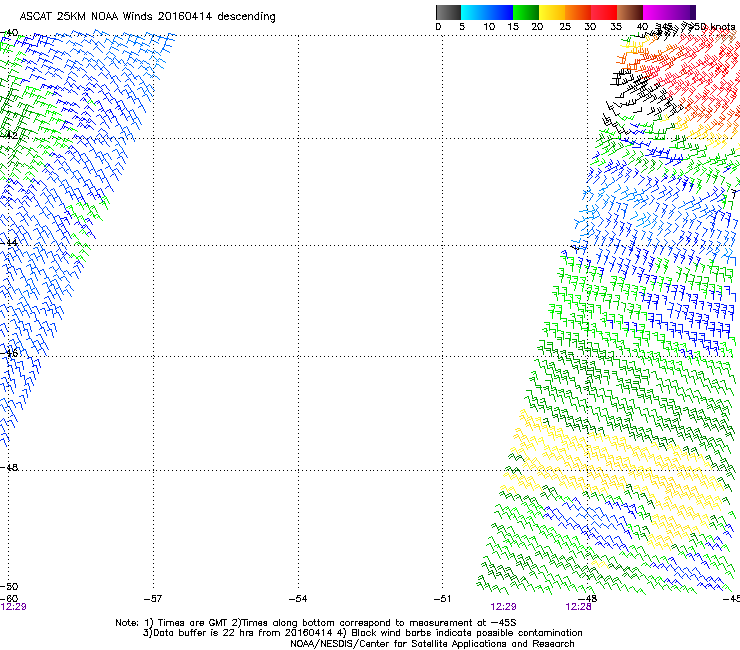Select the yellow 20-25 knots color segment
This screenshot has height=650, width=740.
(x=552, y=12)
